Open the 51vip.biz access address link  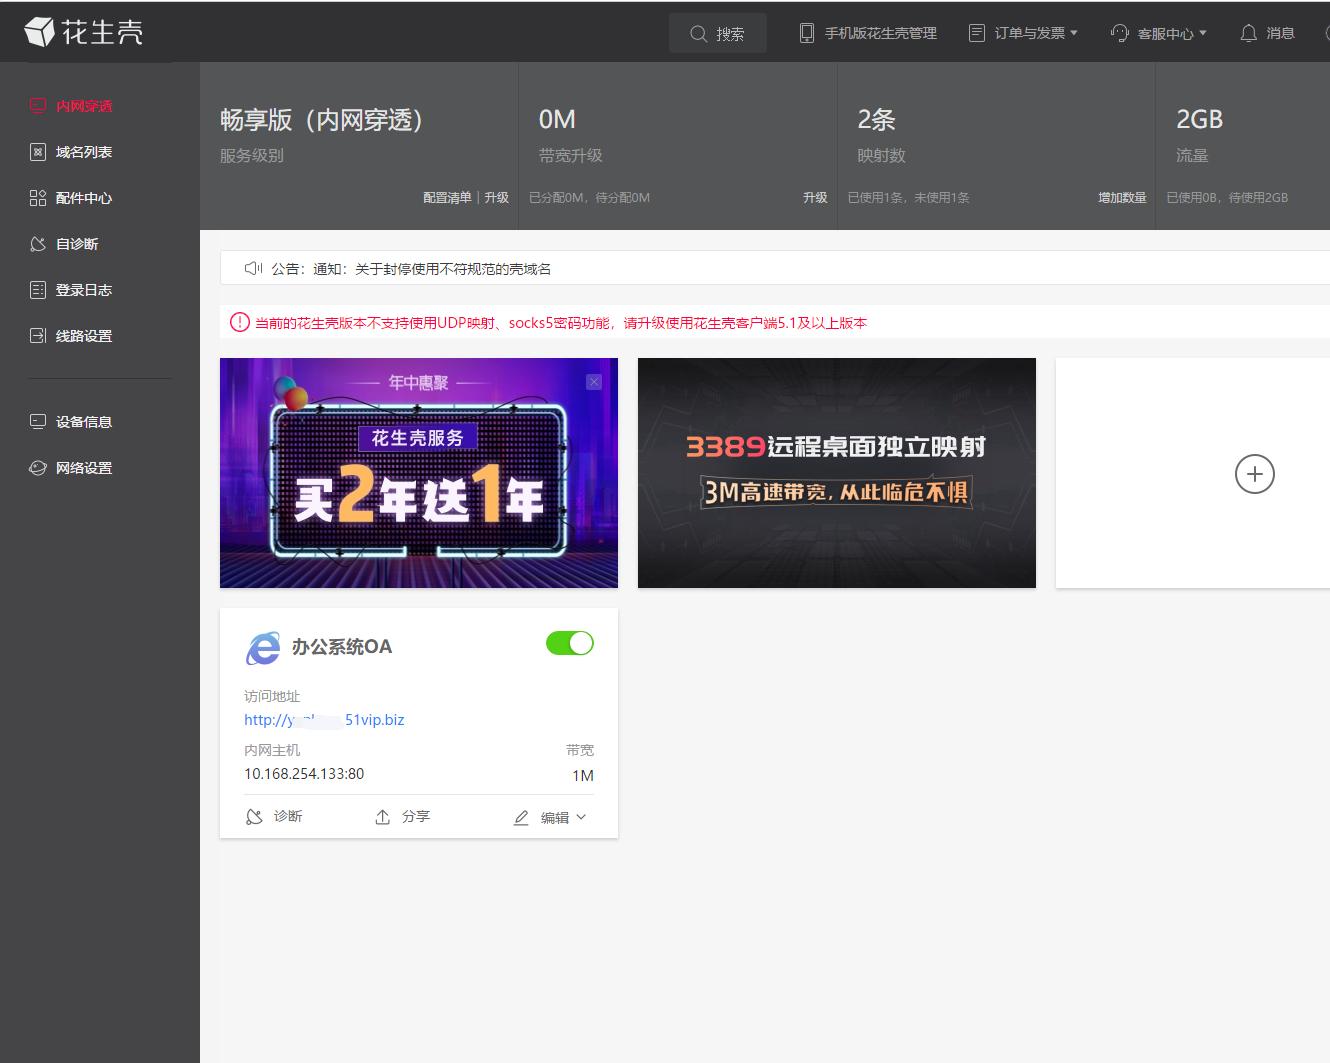(324, 720)
